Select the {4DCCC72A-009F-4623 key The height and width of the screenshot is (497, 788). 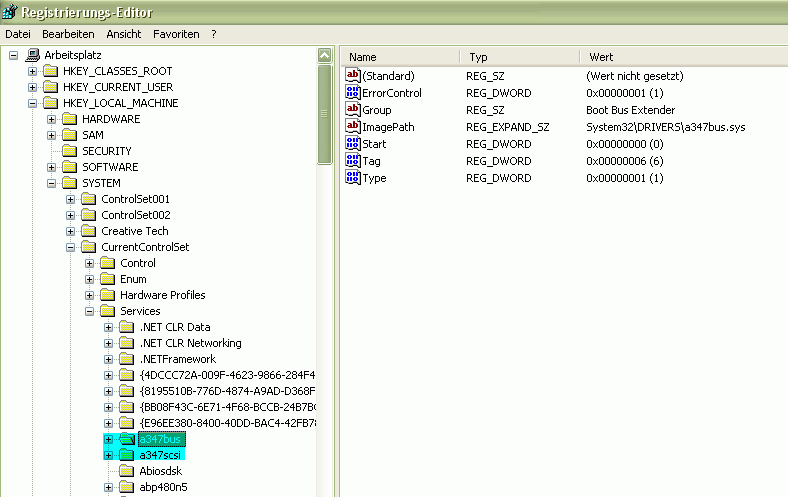click(227, 375)
